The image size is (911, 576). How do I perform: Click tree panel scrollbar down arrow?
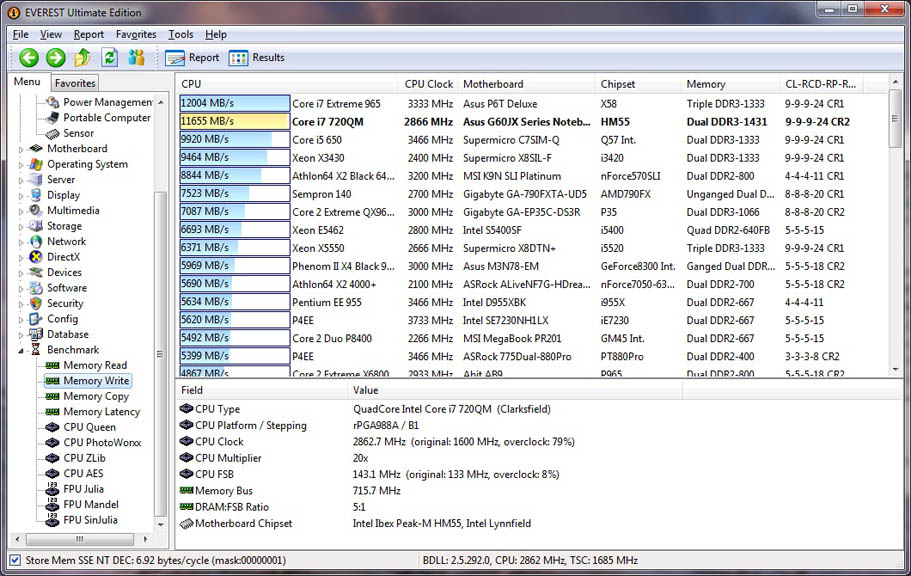[x=160, y=524]
